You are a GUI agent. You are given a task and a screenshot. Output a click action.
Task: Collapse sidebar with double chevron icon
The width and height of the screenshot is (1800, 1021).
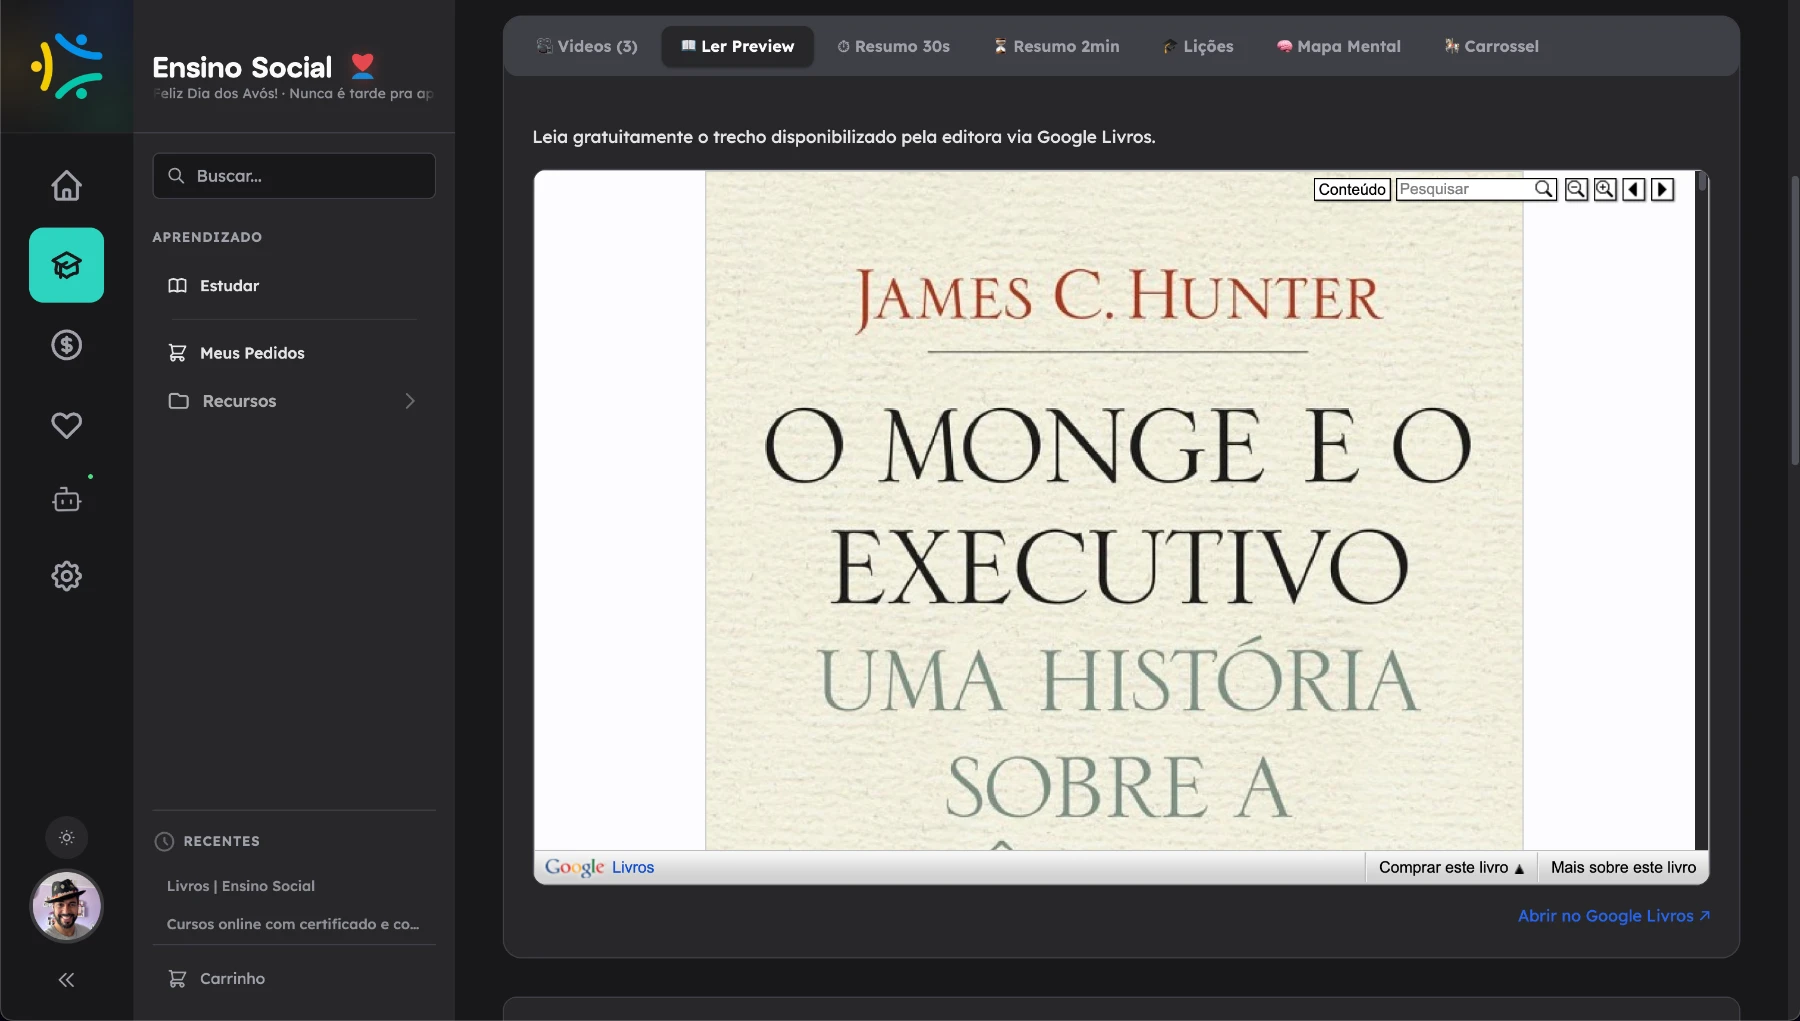pyautogui.click(x=66, y=980)
